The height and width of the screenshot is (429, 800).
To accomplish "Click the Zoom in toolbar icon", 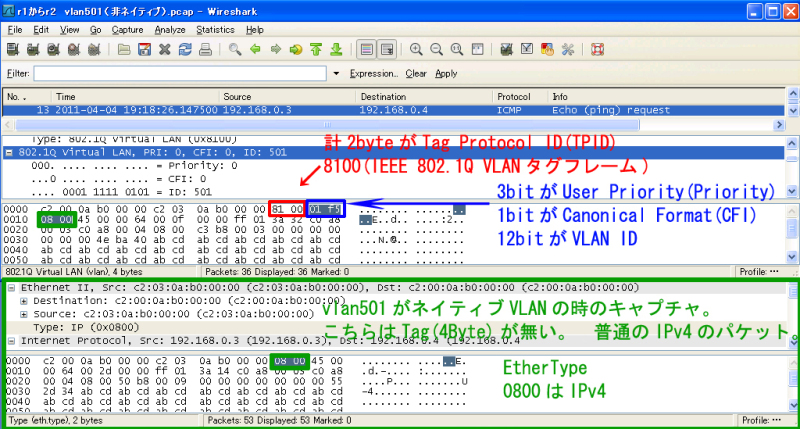I will point(416,49).
